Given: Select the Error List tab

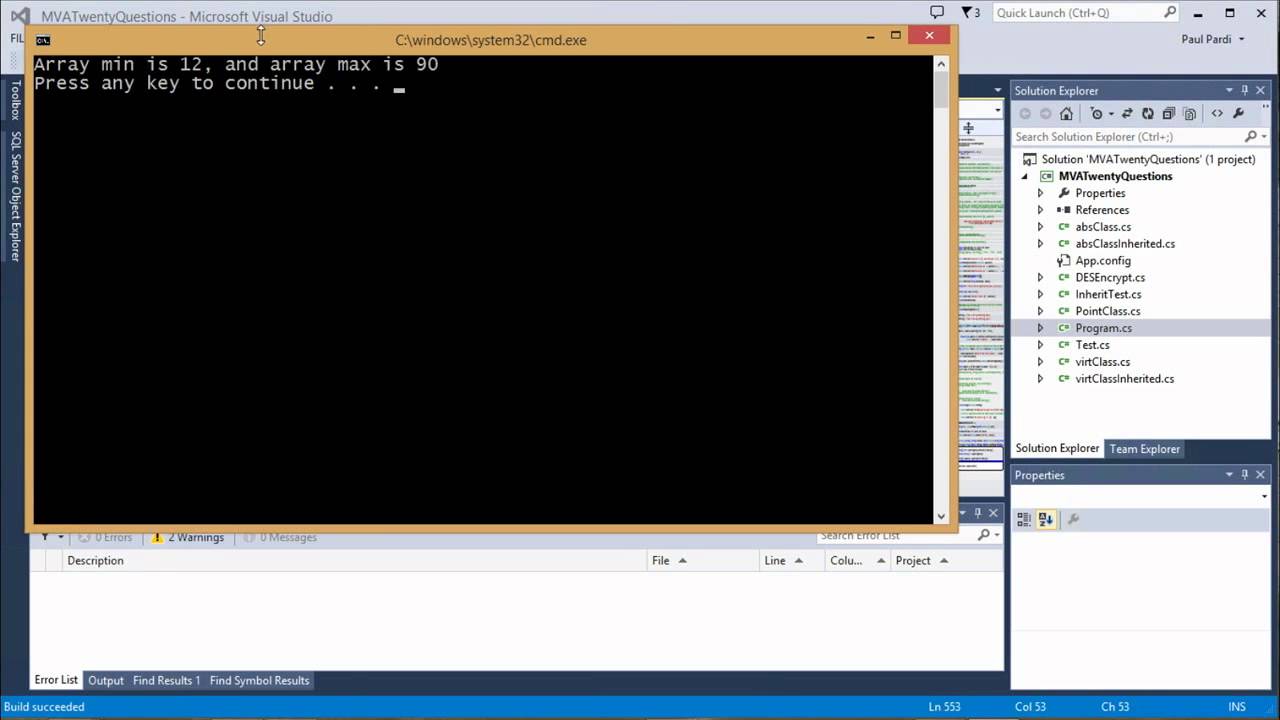Looking at the screenshot, I should (x=56, y=679).
